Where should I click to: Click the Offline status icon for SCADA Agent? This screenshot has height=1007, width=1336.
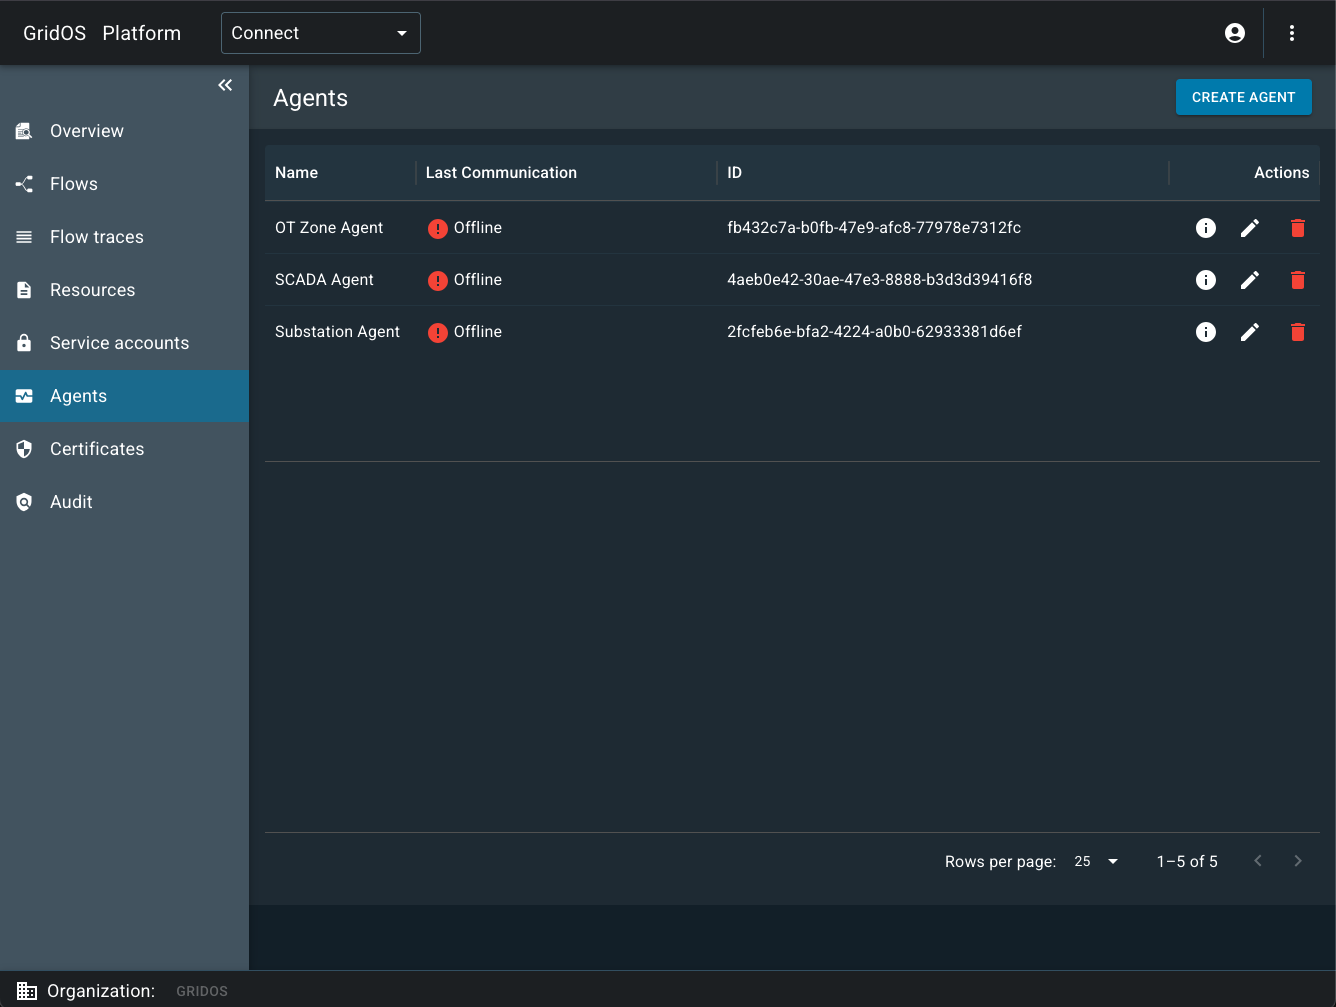click(437, 280)
